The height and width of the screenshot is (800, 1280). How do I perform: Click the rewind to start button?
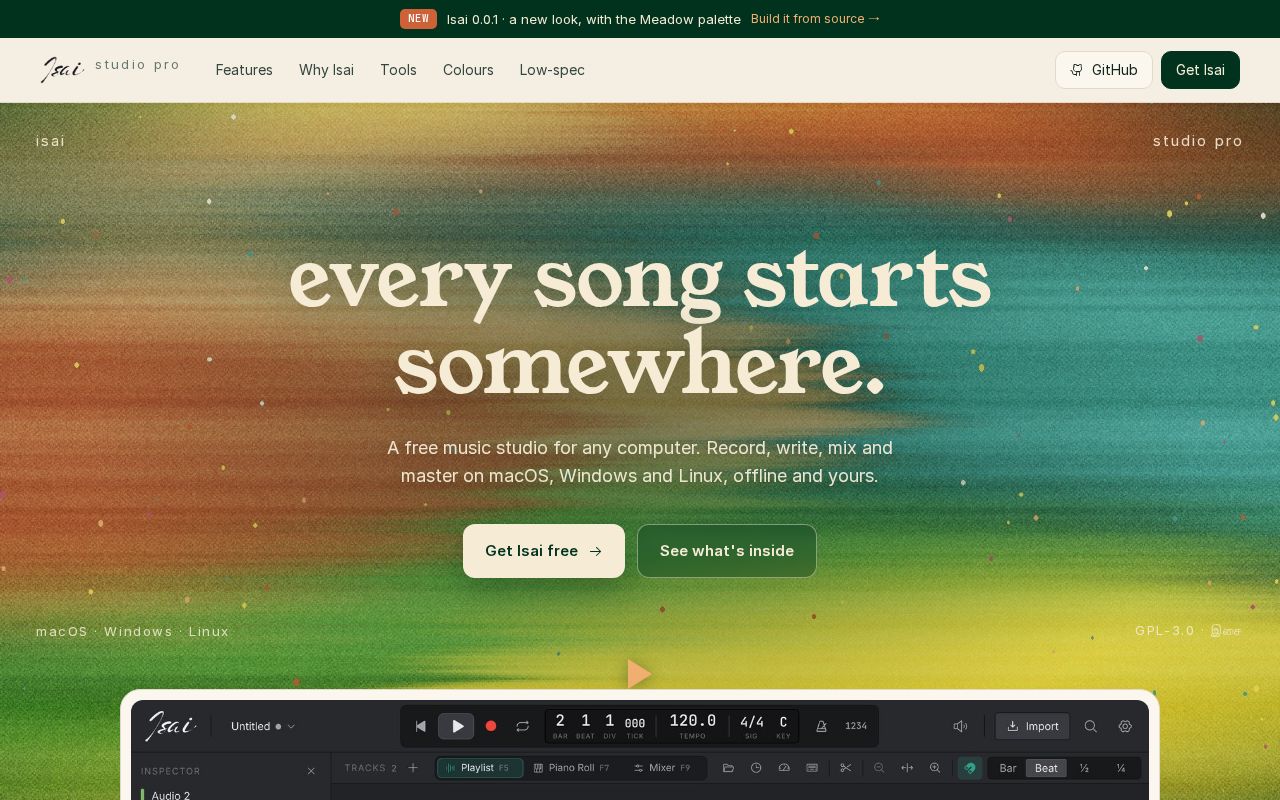pyautogui.click(x=421, y=726)
